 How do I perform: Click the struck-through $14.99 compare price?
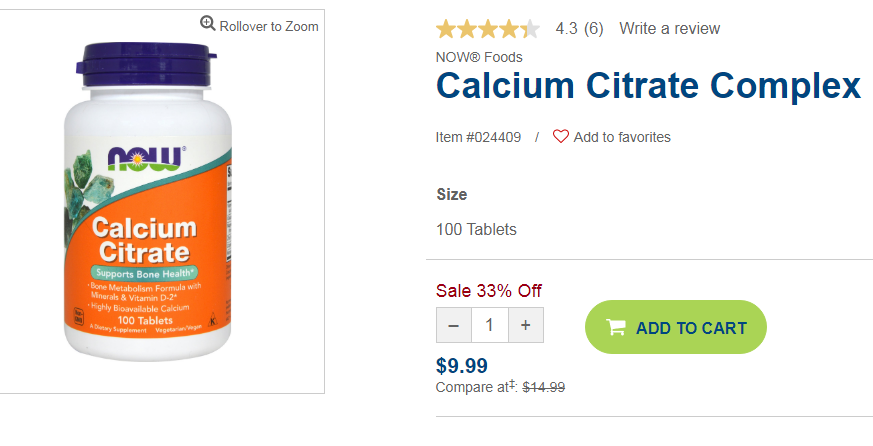(x=544, y=387)
